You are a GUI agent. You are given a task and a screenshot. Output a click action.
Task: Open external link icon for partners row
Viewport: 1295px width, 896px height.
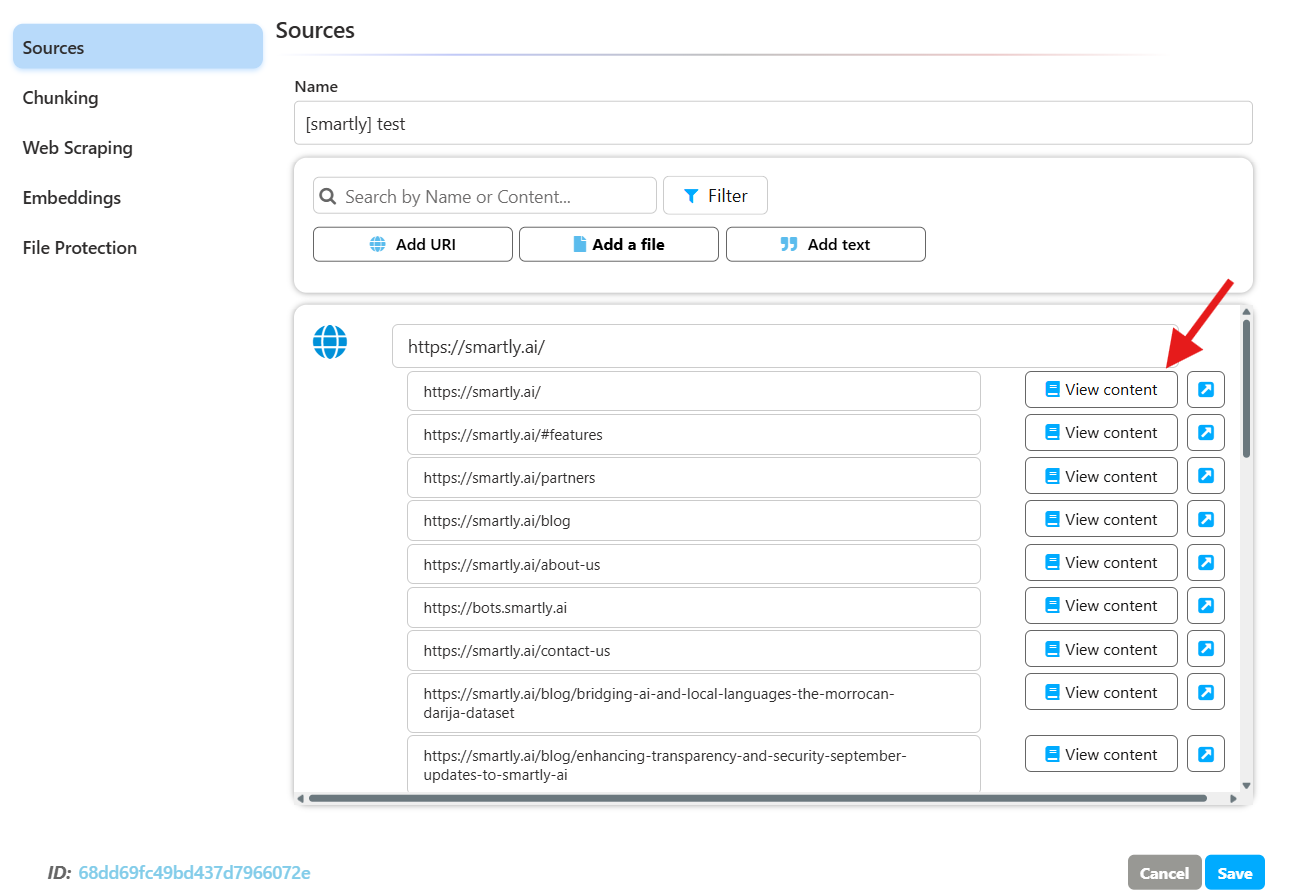pos(1205,476)
